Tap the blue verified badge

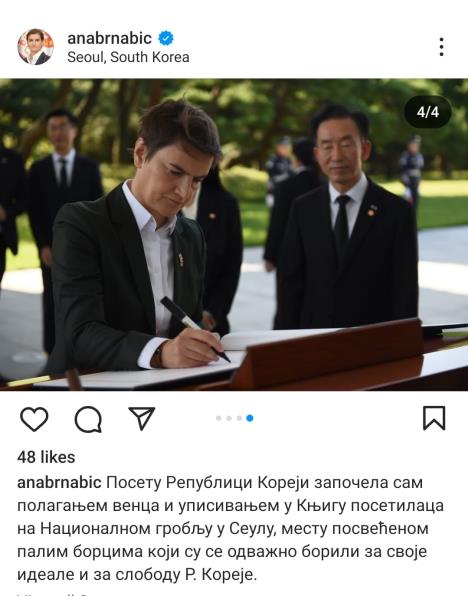coord(166,38)
